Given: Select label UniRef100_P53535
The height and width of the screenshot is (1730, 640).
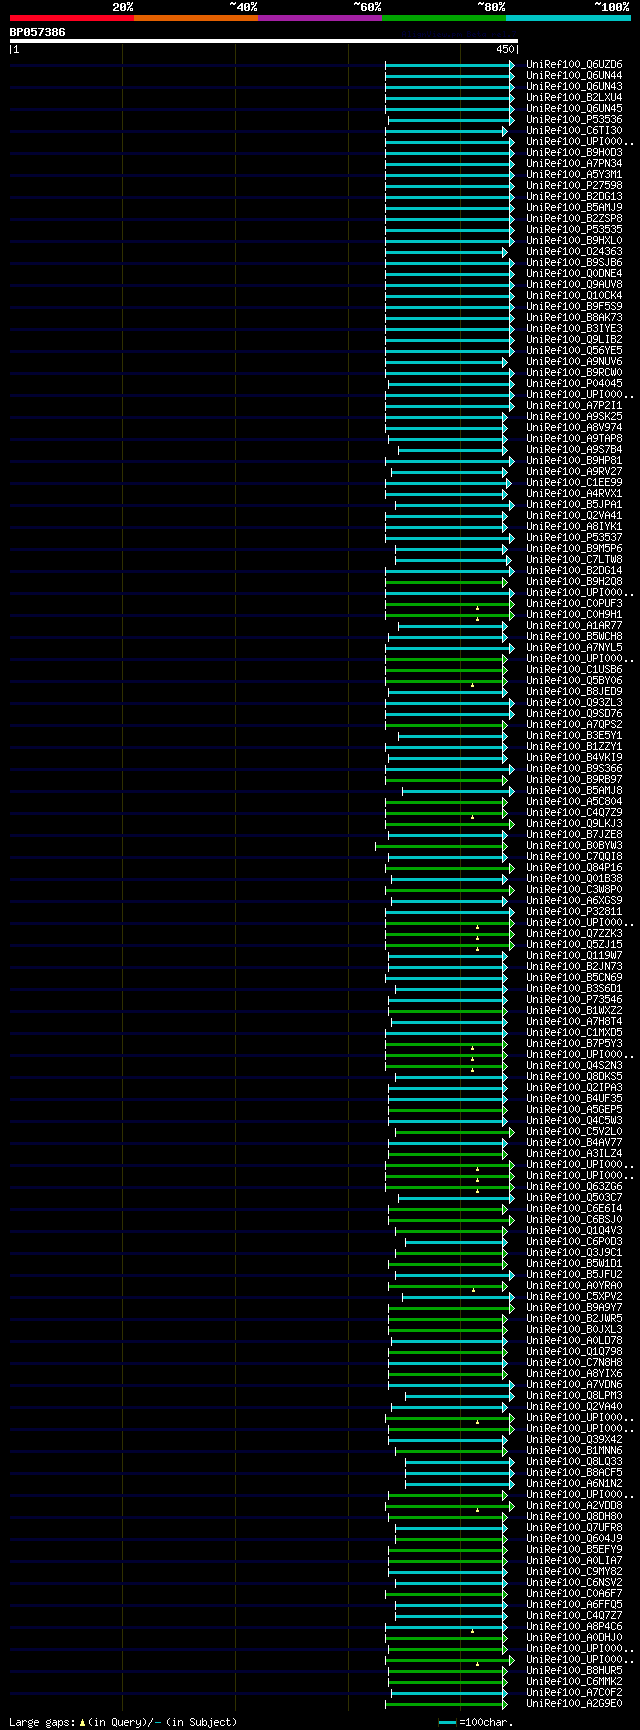Looking at the screenshot, I should pyautogui.click(x=574, y=230).
